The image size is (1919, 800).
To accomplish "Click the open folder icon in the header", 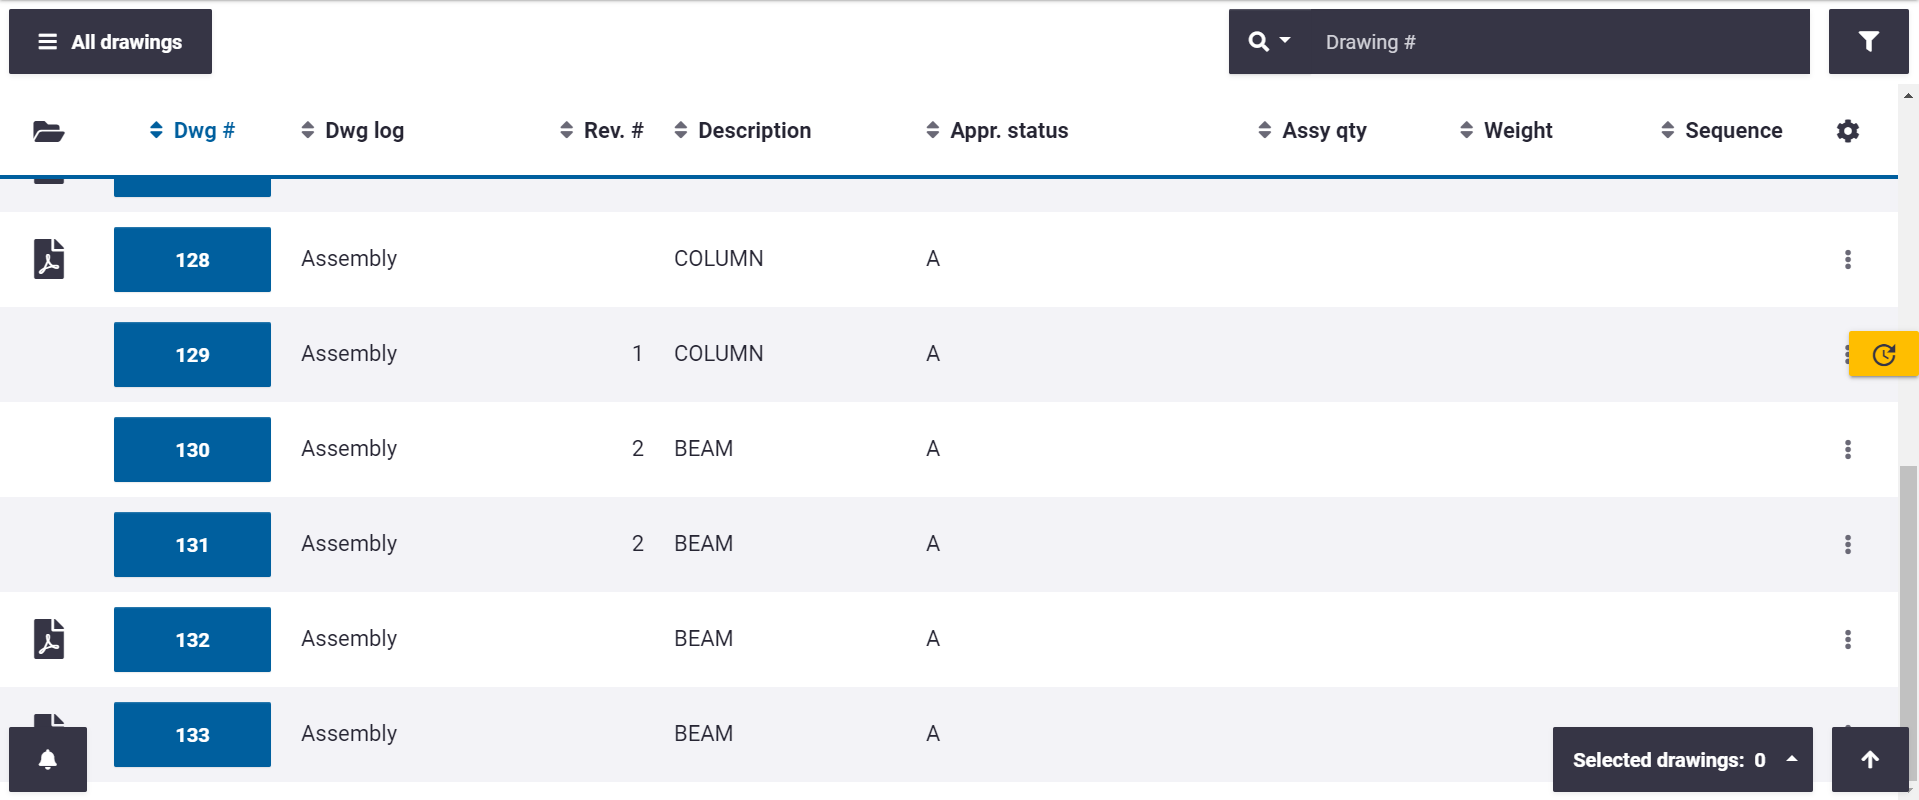I will [48, 131].
